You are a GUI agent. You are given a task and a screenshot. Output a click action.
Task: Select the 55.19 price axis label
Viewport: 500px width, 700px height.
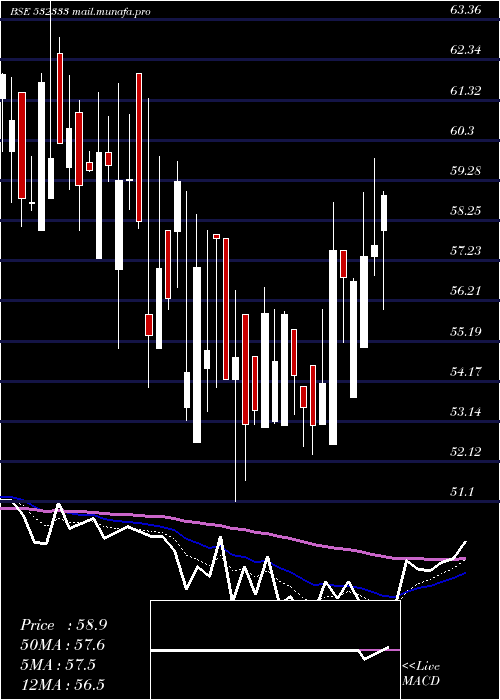click(466, 331)
